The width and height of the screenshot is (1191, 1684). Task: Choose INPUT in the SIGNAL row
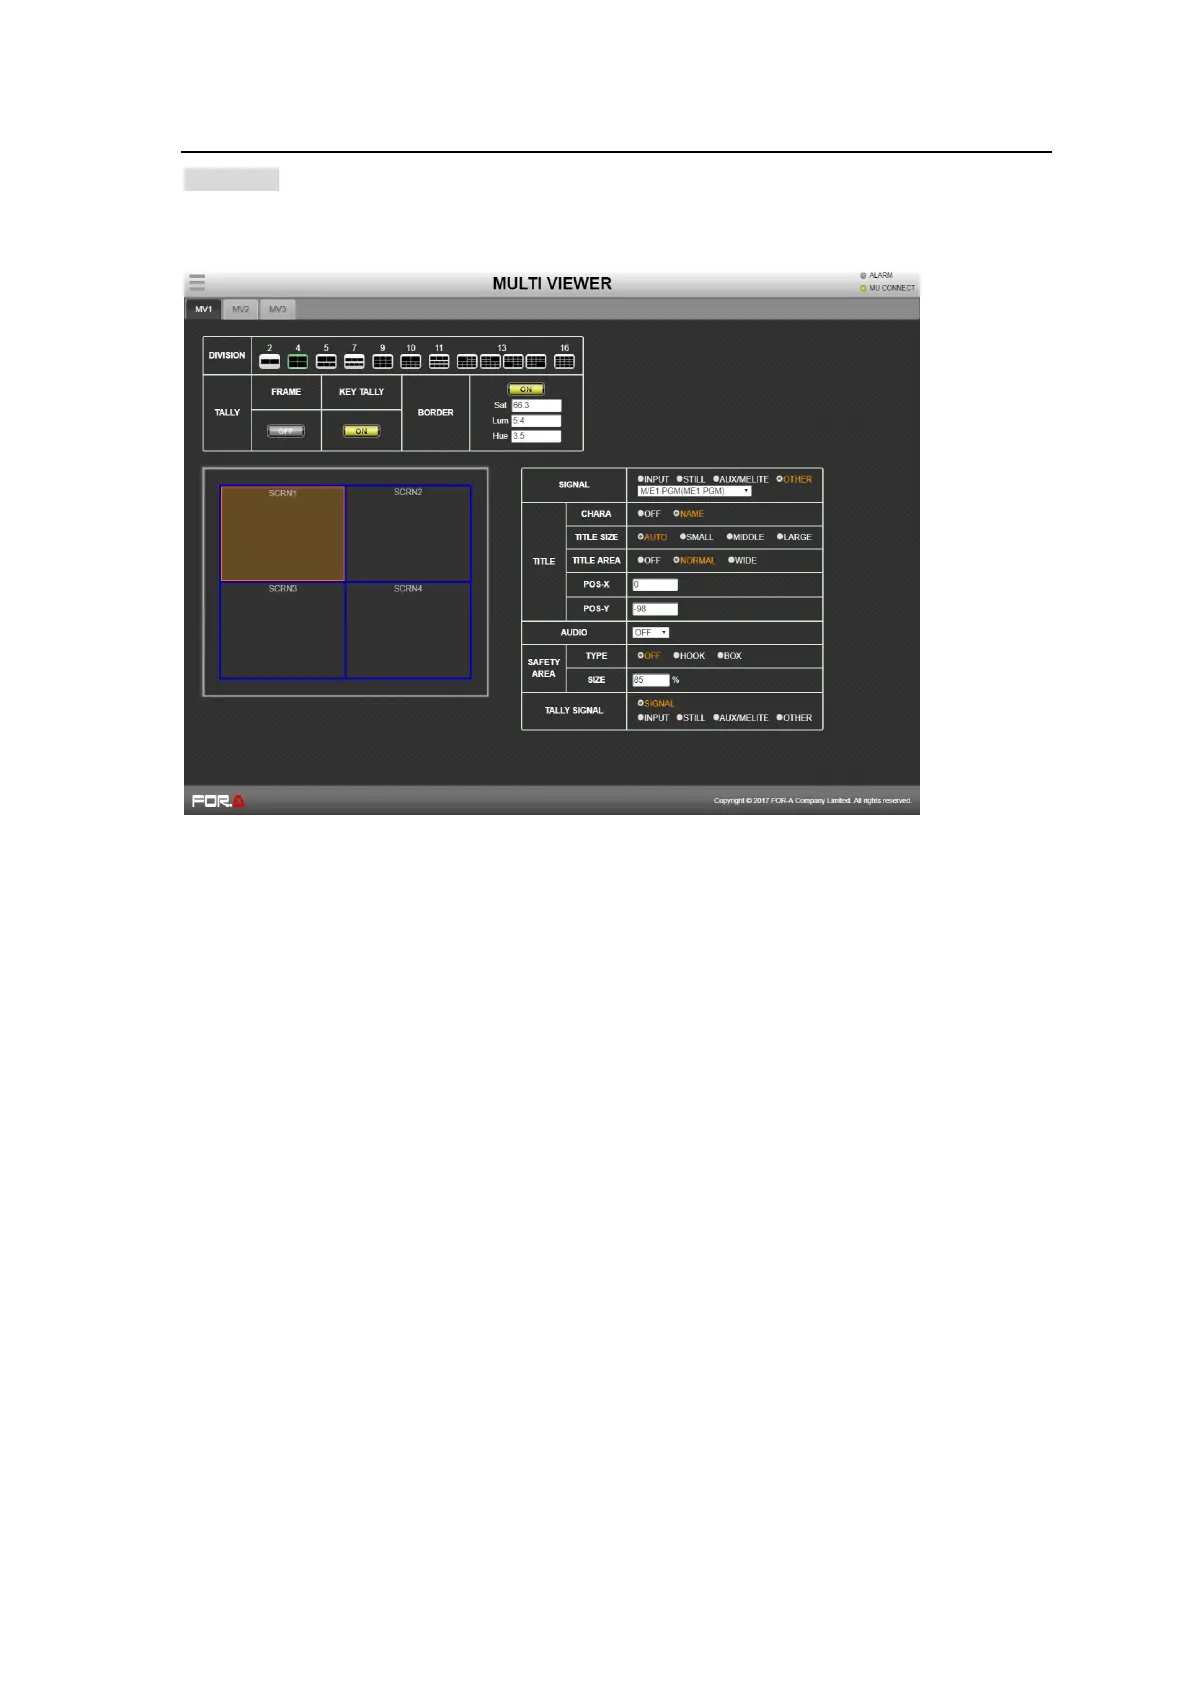pyautogui.click(x=654, y=479)
